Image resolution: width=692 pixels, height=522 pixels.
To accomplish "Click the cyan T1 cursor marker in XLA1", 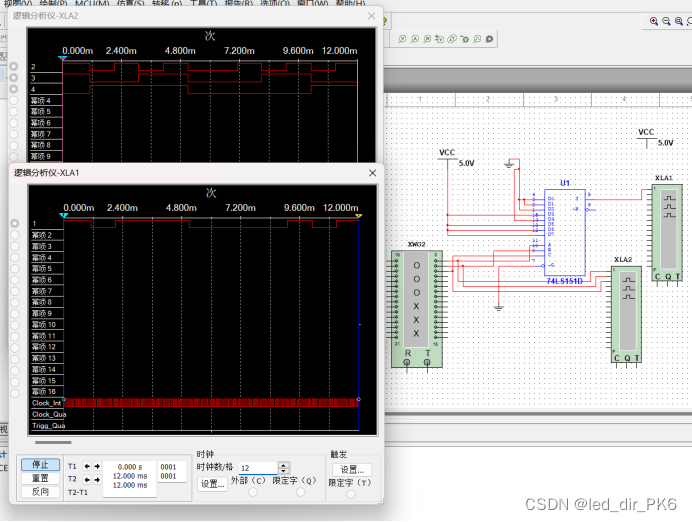I will [64, 215].
